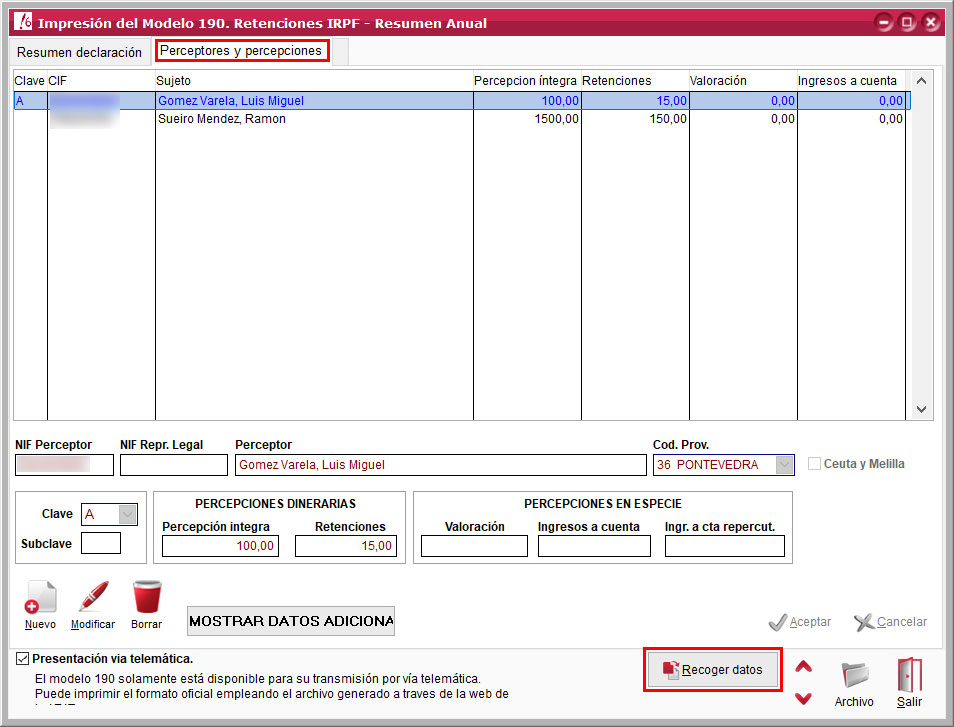Click the Nuevo new record icon
The height and width of the screenshot is (727, 954).
click(x=40, y=597)
